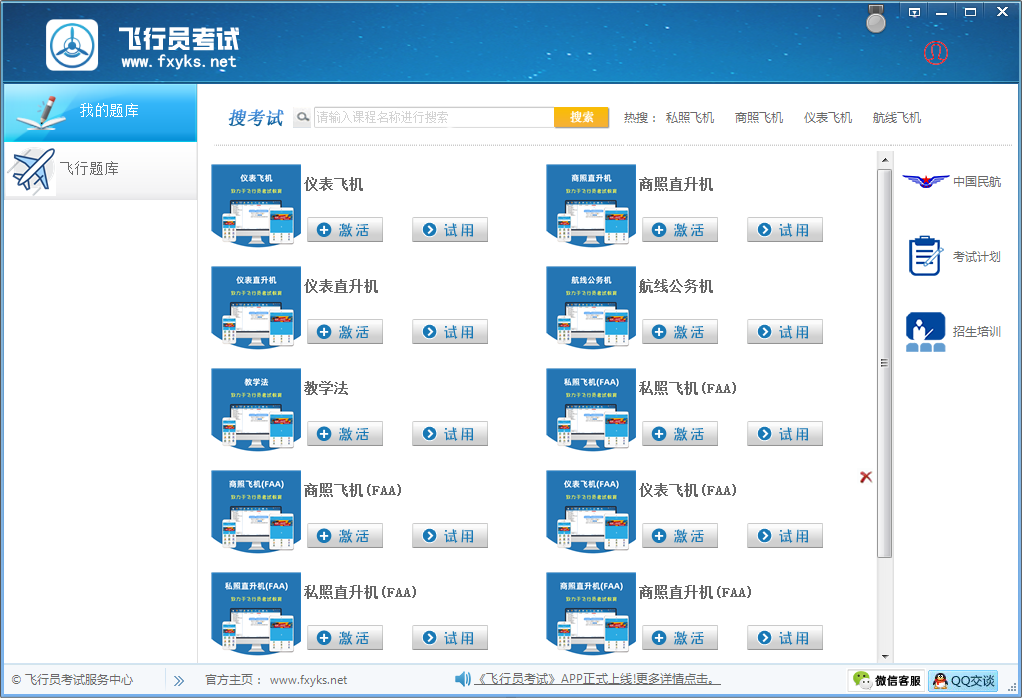This screenshot has width=1022, height=698.
Task: Open title bar dropdown menu button
Action: pyautogui.click(x=914, y=12)
